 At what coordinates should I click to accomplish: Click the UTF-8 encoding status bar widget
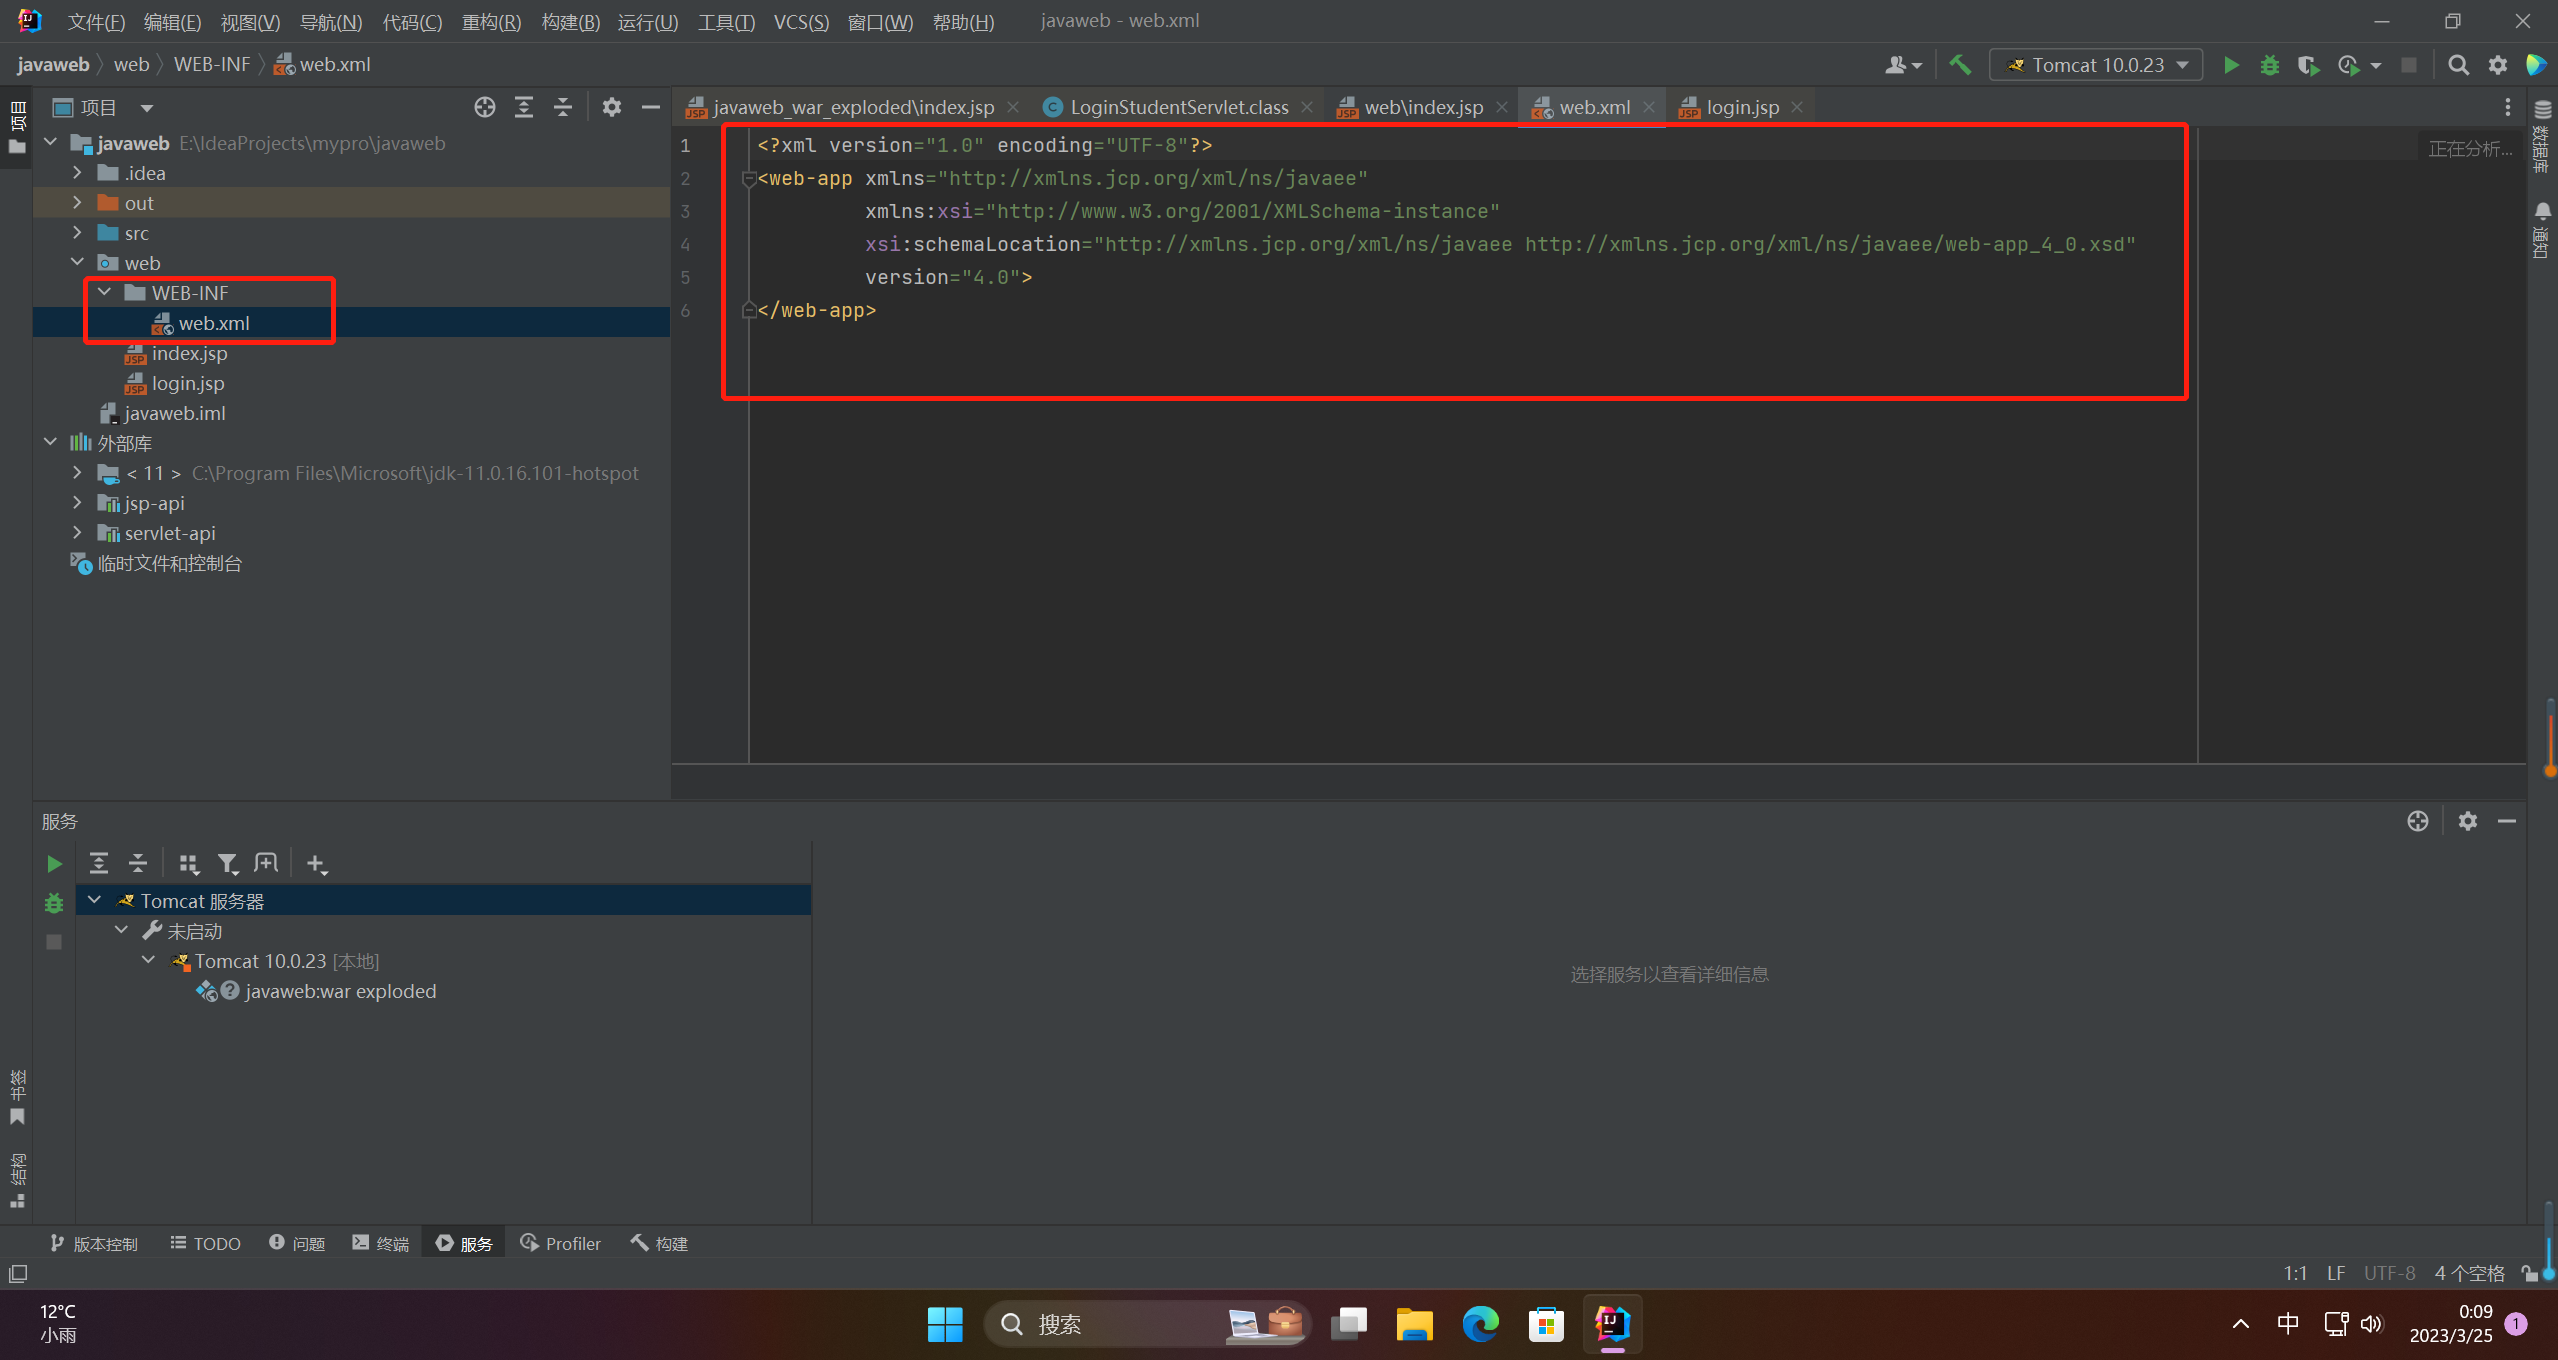[x=2388, y=1273]
